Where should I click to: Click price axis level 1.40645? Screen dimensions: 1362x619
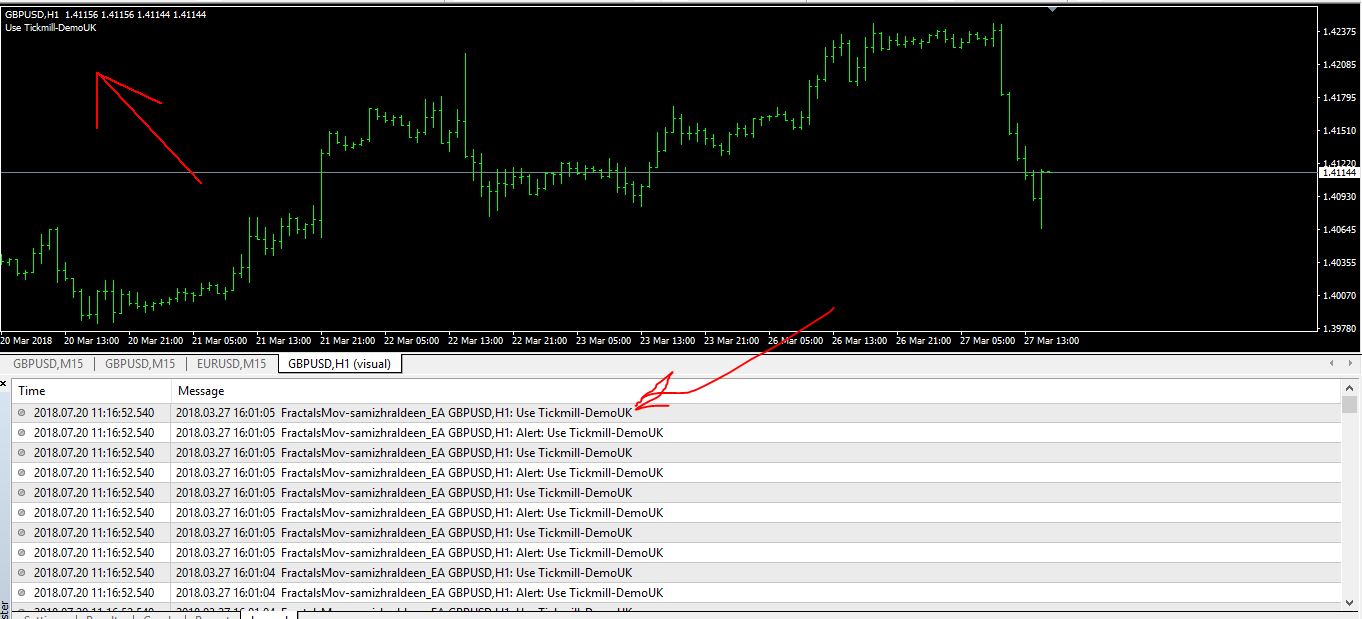point(1338,230)
